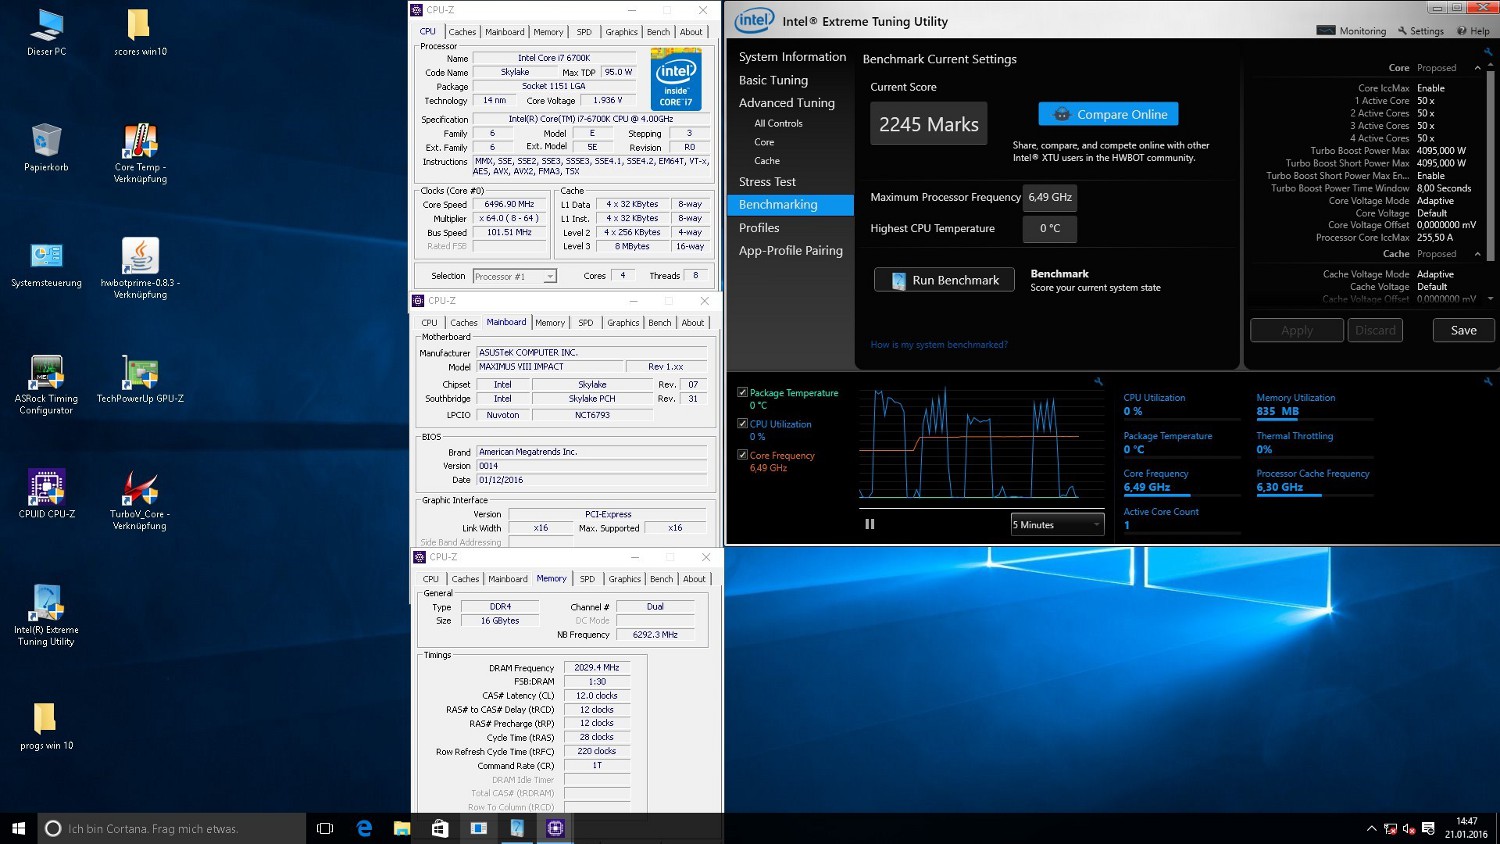1500x844 pixels.
Task: Toggle Core Frequency graph checkbox
Action: 742,454
